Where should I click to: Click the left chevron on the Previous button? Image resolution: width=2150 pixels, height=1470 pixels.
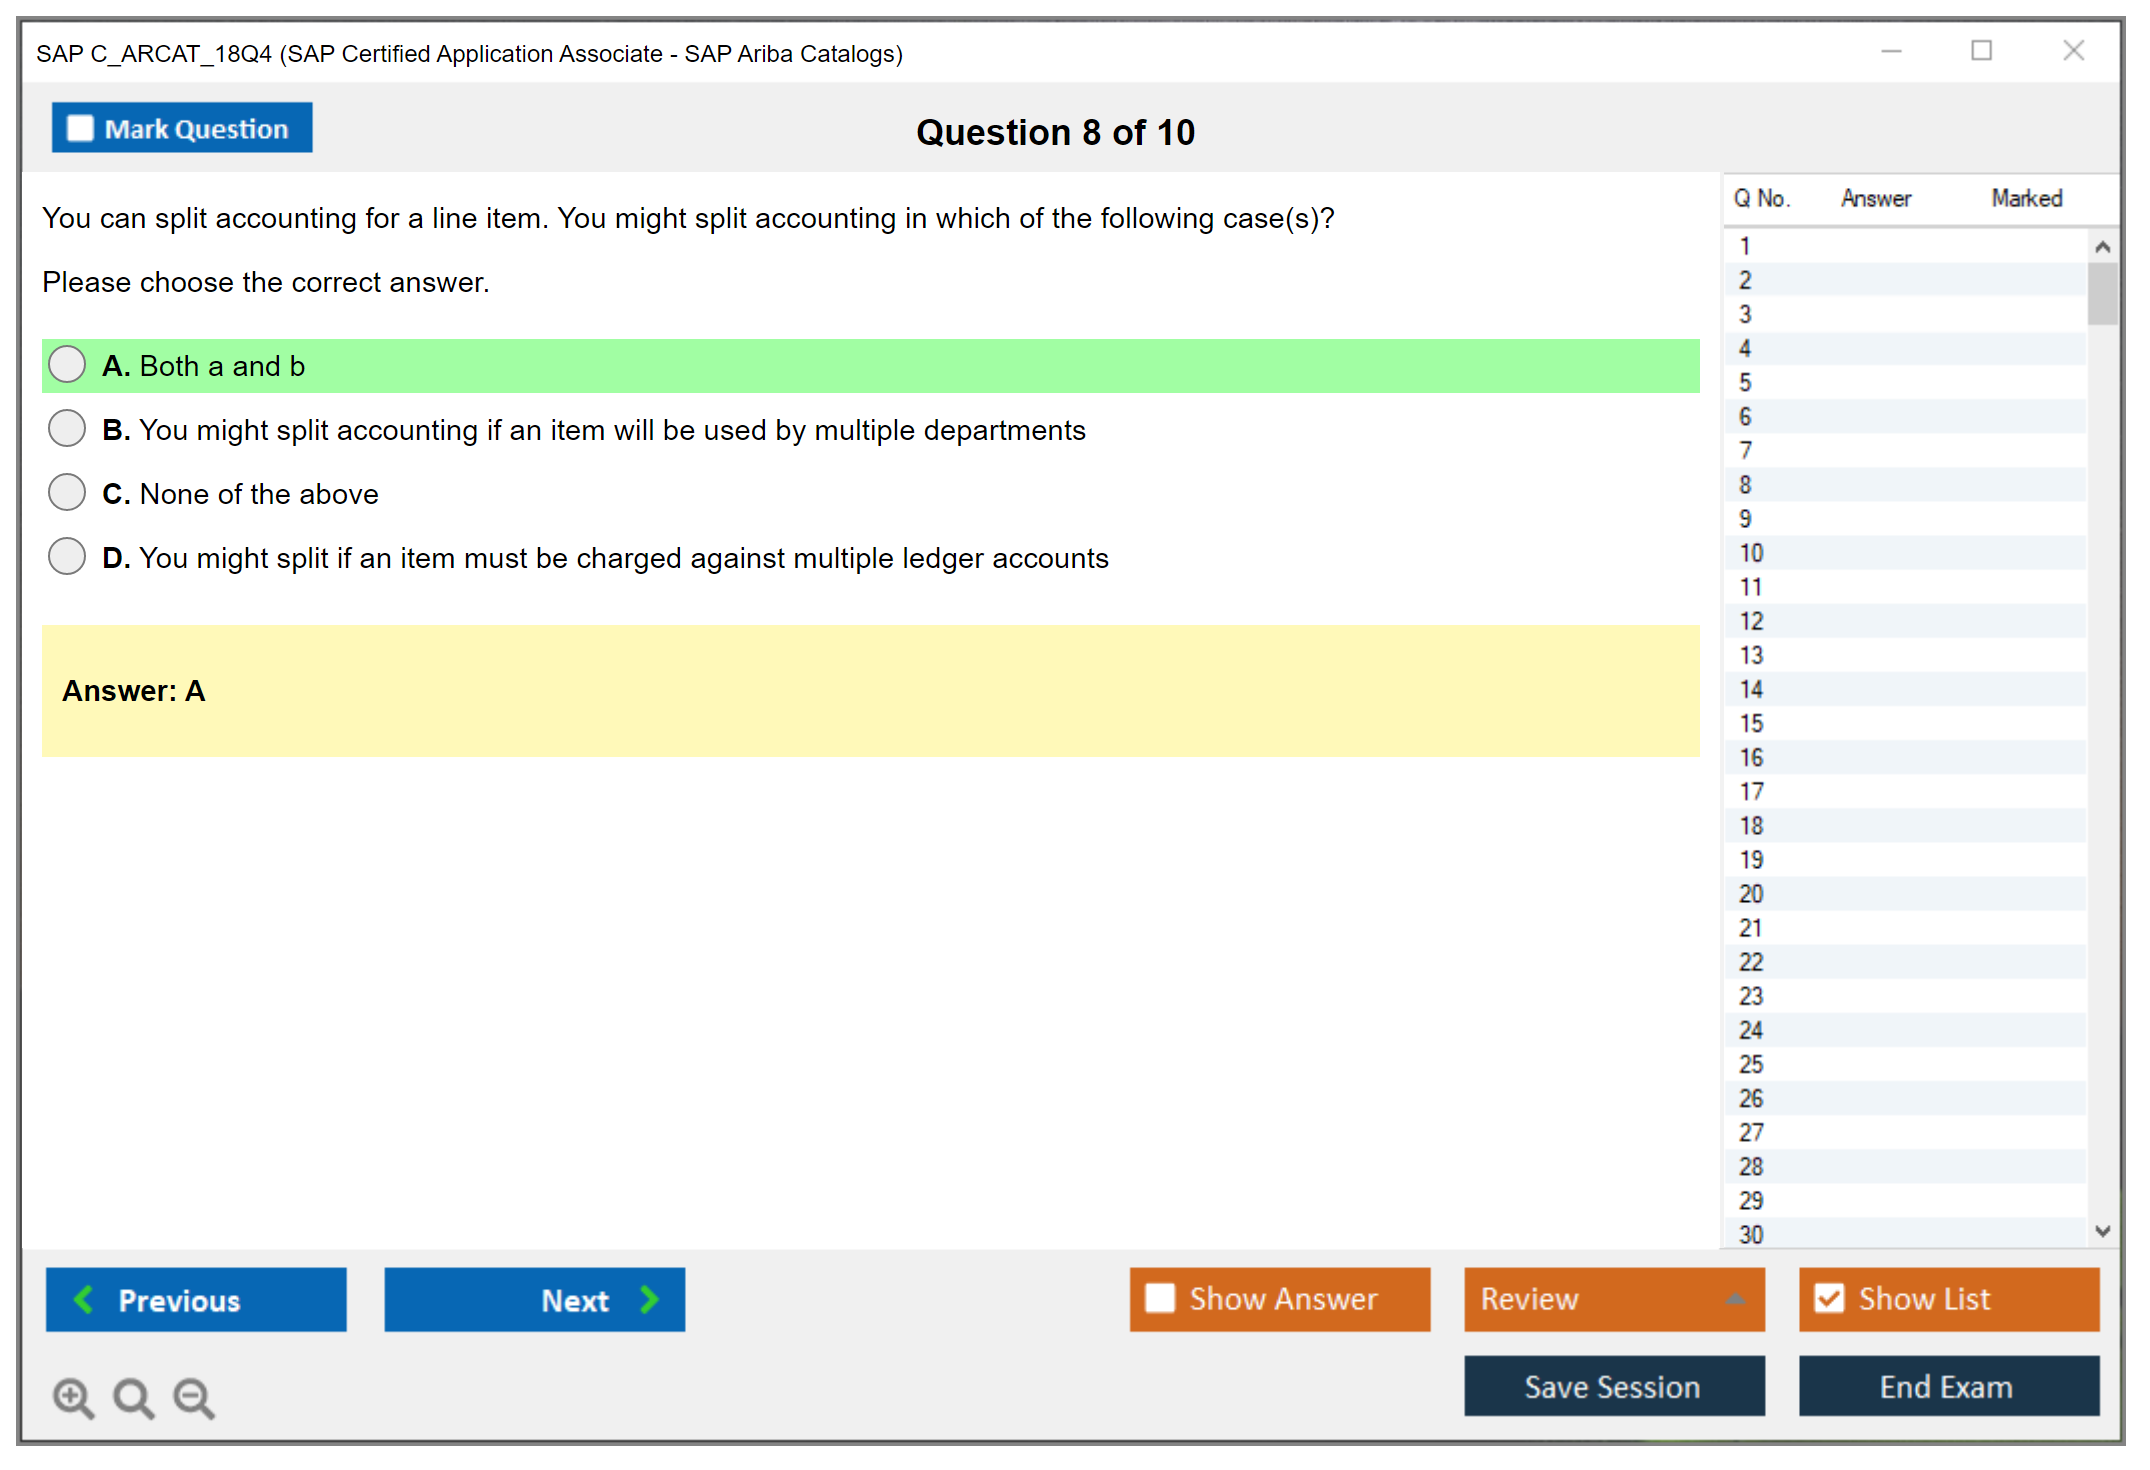pos(84,1299)
